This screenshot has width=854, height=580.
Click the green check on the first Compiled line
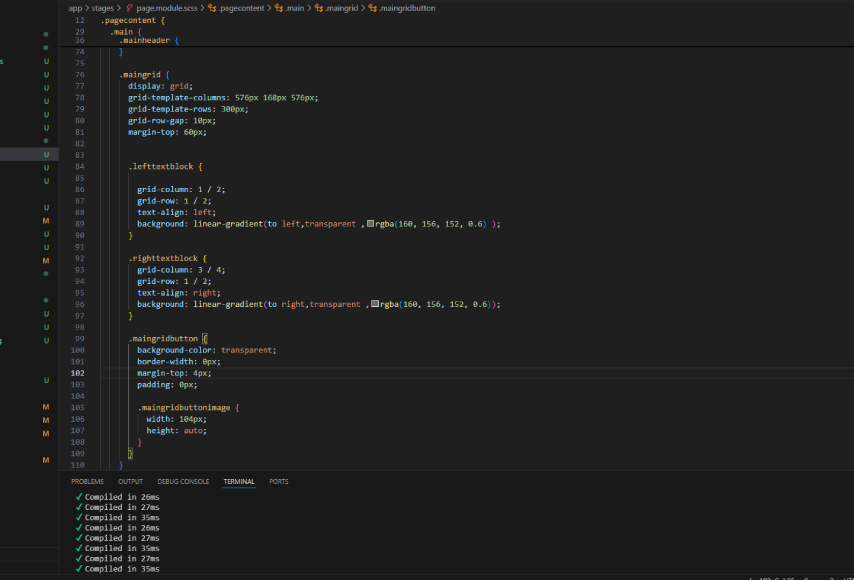(78, 497)
